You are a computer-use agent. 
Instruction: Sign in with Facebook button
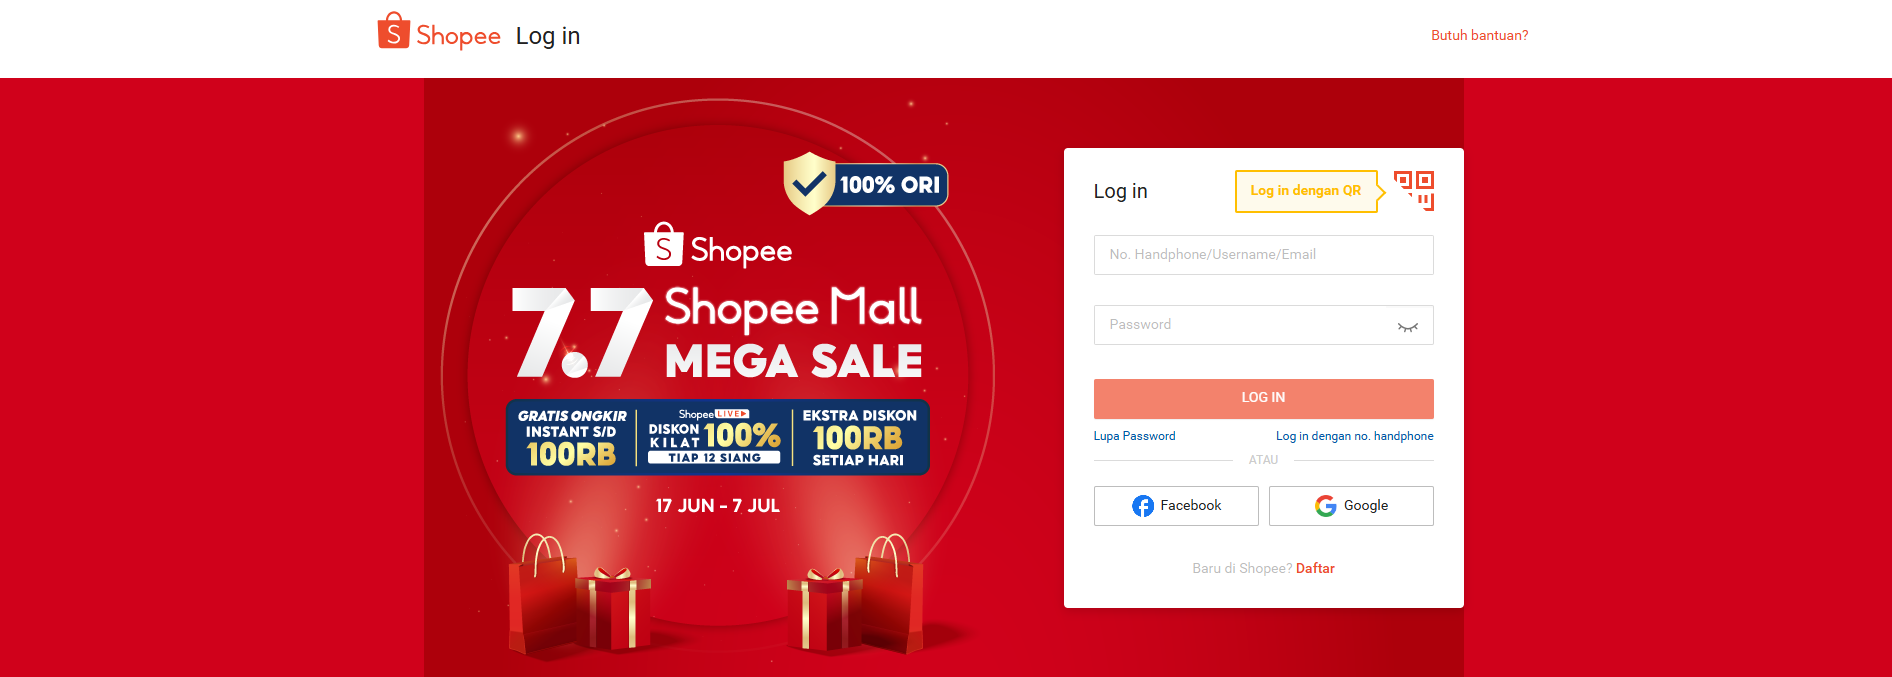tap(1176, 506)
